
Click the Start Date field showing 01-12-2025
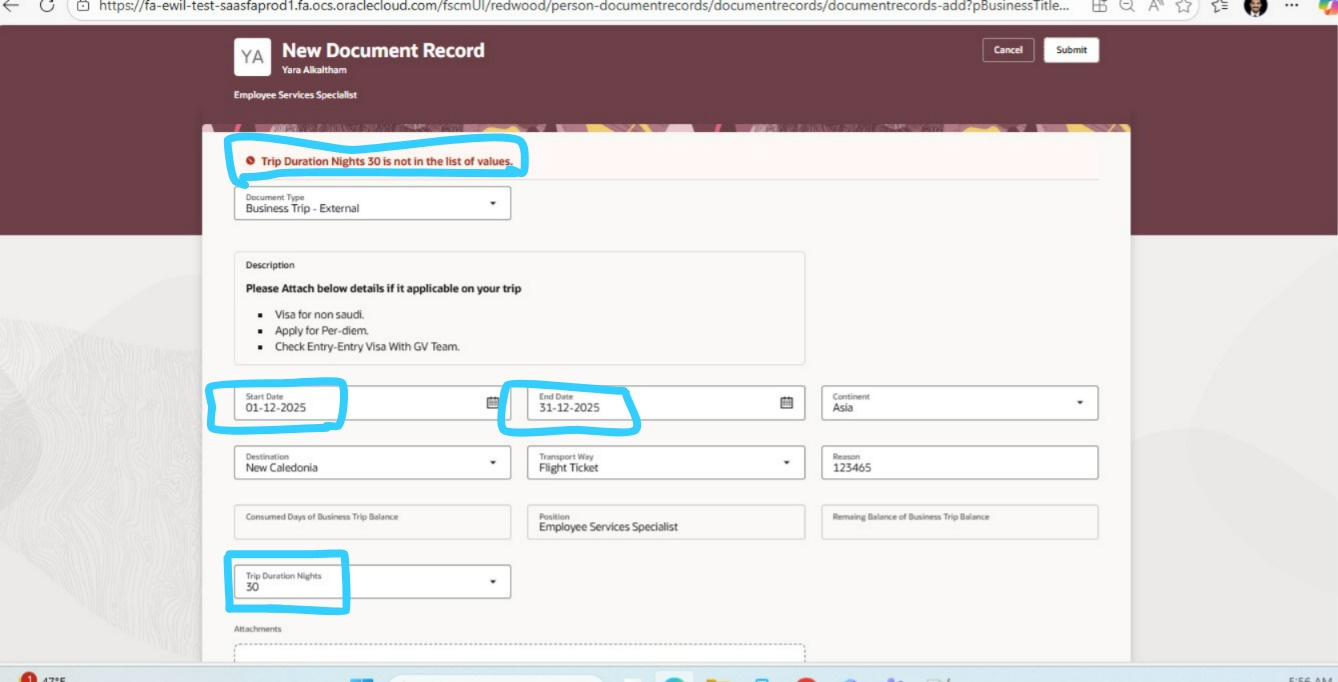[372, 403]
